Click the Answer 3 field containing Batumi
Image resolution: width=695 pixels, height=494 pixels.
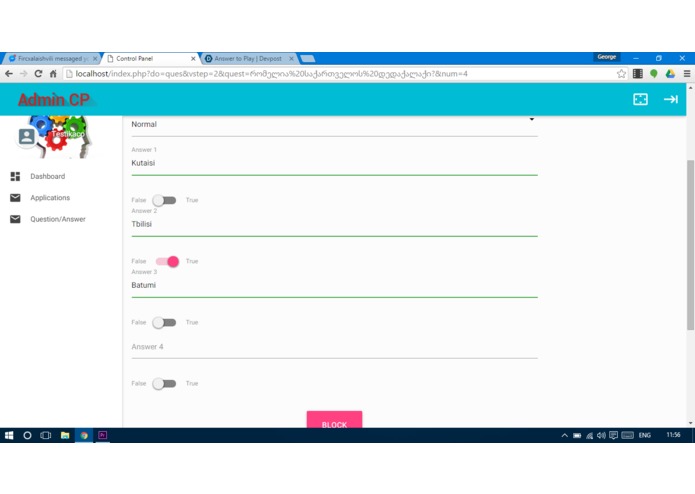pos(334,286)
